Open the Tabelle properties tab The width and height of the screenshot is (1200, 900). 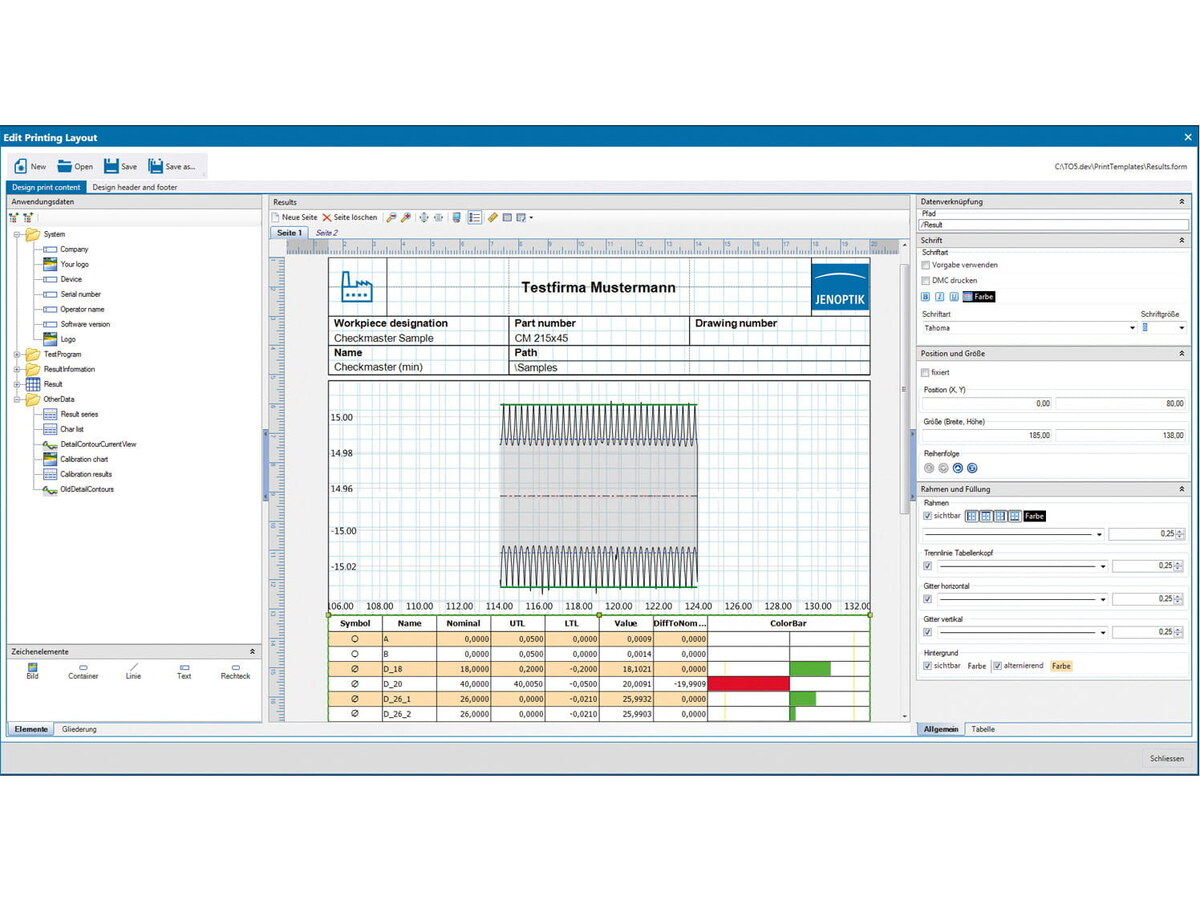[983, 729]
